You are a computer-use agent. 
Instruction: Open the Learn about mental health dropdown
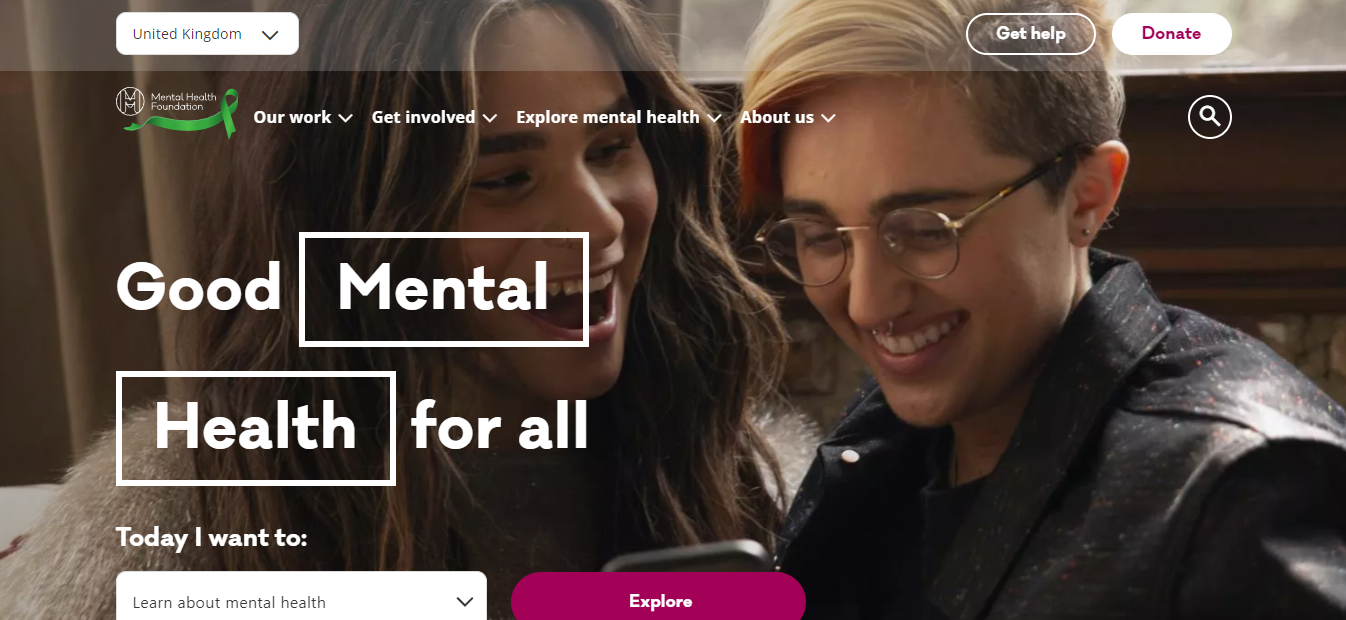(301, 598)
